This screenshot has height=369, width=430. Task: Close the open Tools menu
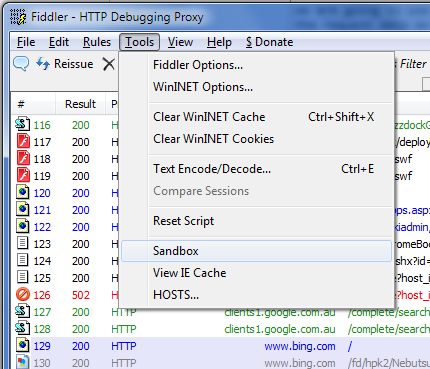coord(139,42)
